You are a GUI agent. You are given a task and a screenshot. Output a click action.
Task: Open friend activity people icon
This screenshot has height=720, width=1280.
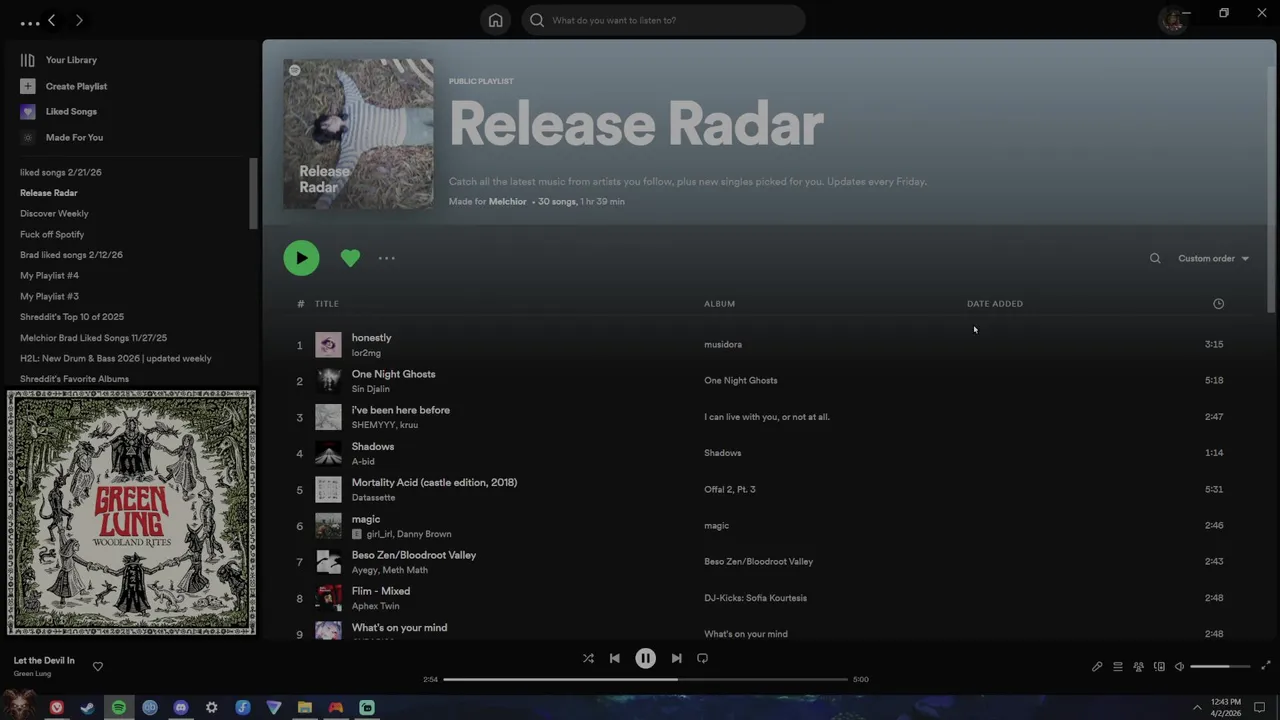click(x=1138, y=667)
